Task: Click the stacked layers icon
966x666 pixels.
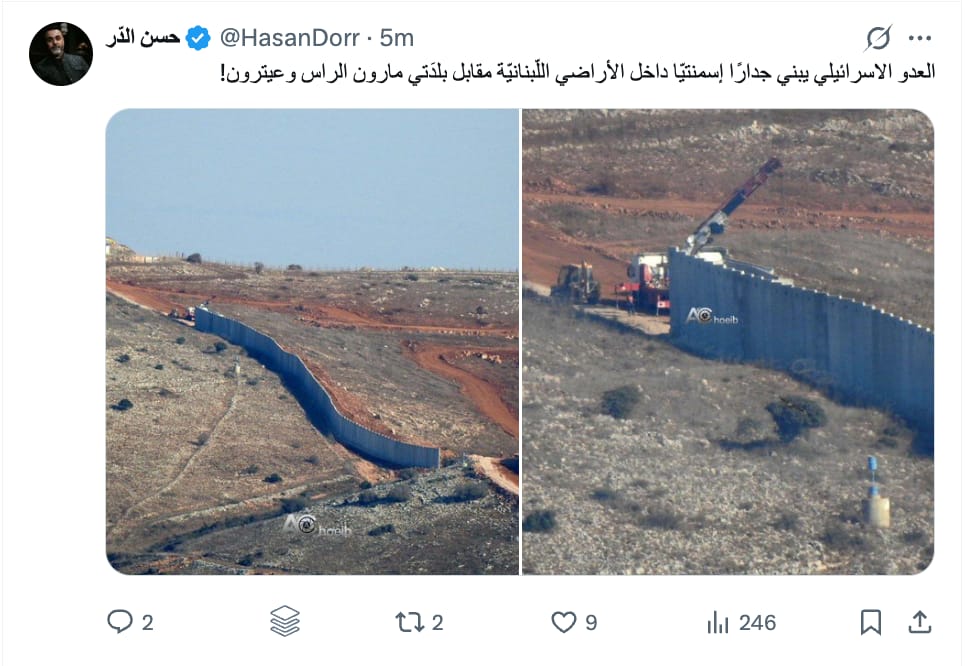Action: click(285, 621)
